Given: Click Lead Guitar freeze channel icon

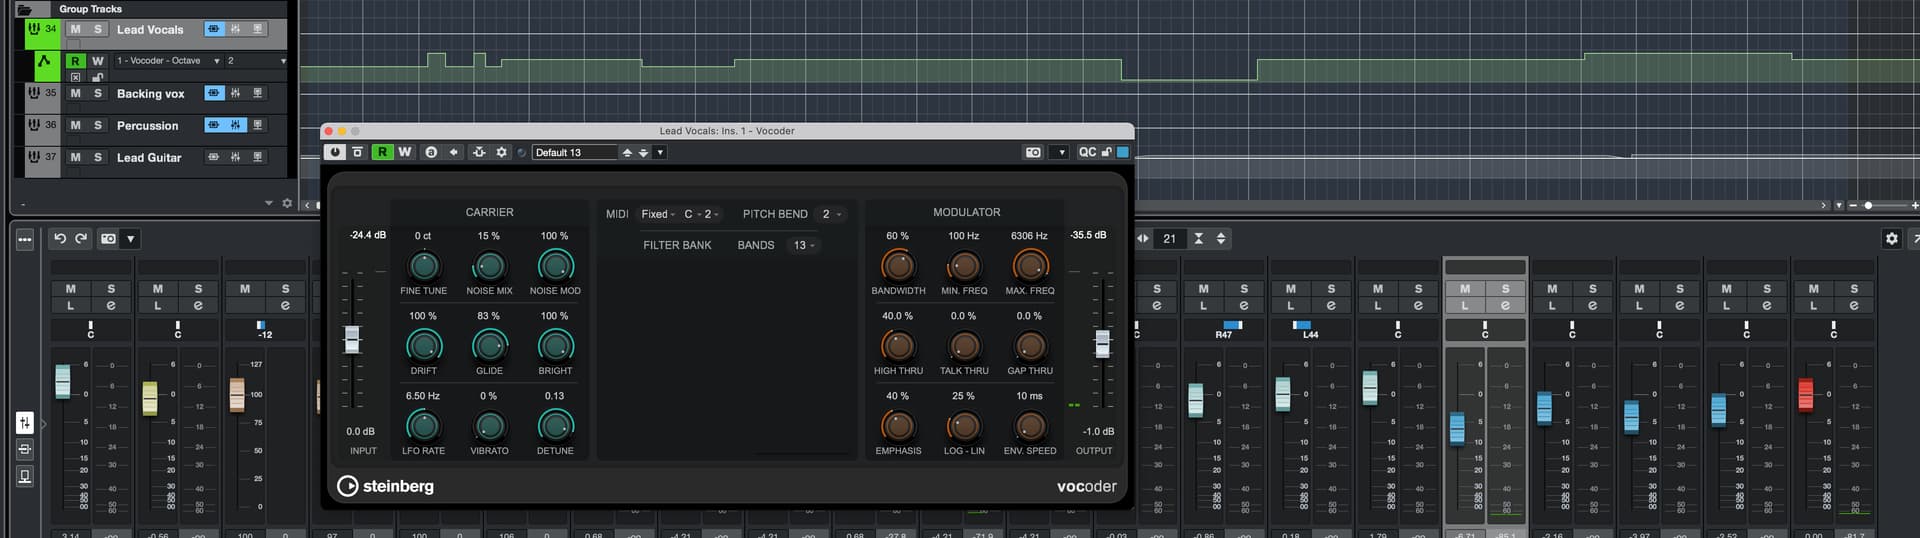Looking at the screenshot, I should 257,157.
